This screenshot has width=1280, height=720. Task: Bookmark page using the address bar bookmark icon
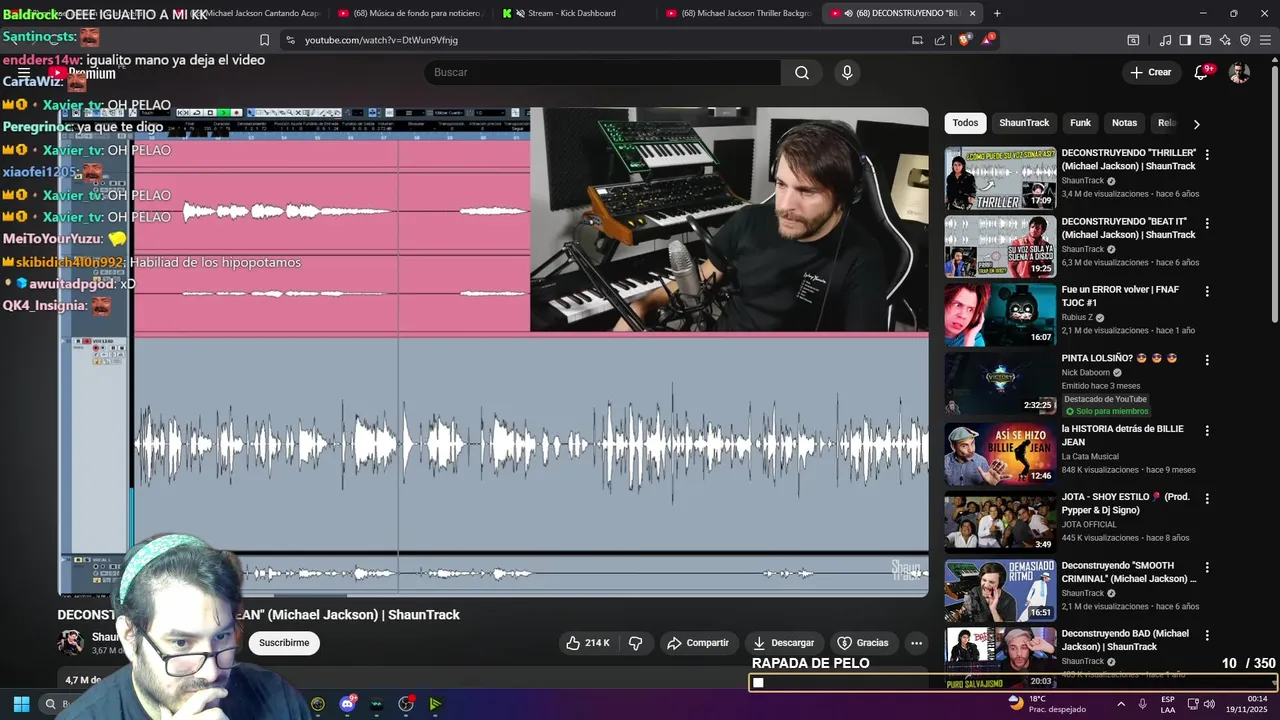264,40
